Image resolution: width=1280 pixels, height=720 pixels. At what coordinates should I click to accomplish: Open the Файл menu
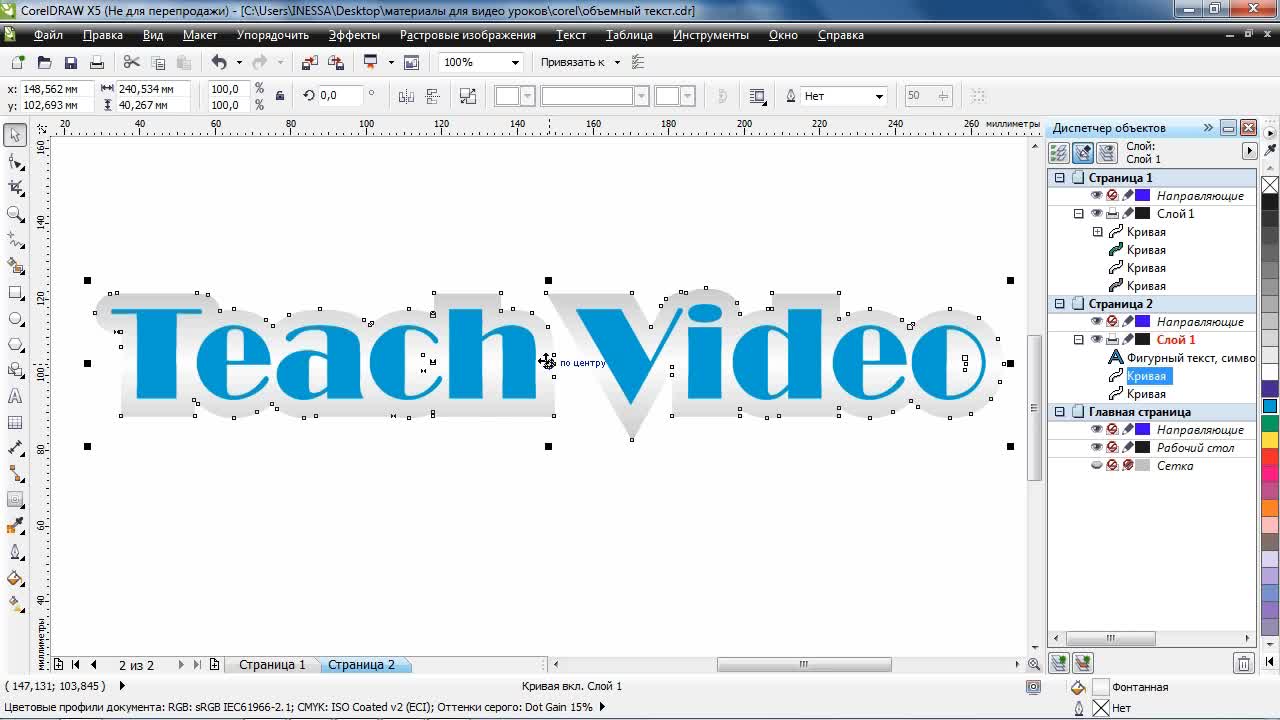pos(48,35)
